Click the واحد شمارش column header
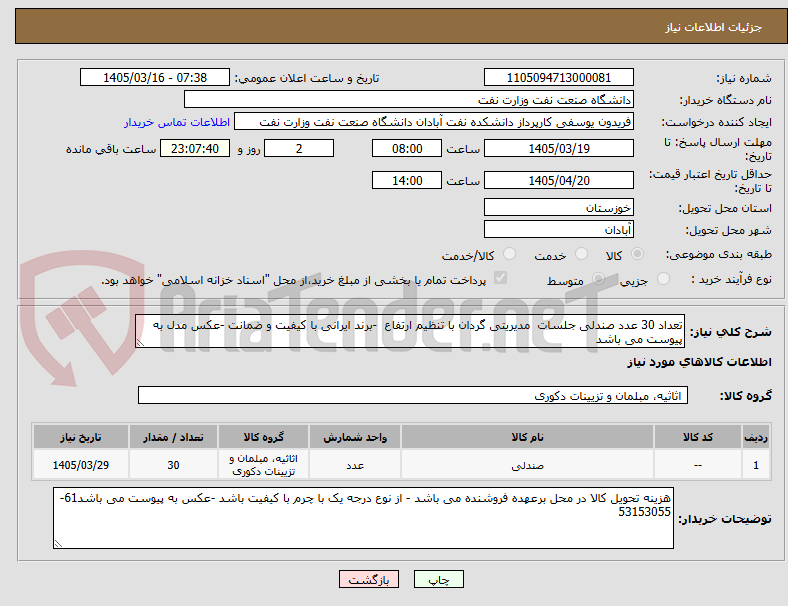The width and height of the screenshot is (788, 606). [355, 437]
